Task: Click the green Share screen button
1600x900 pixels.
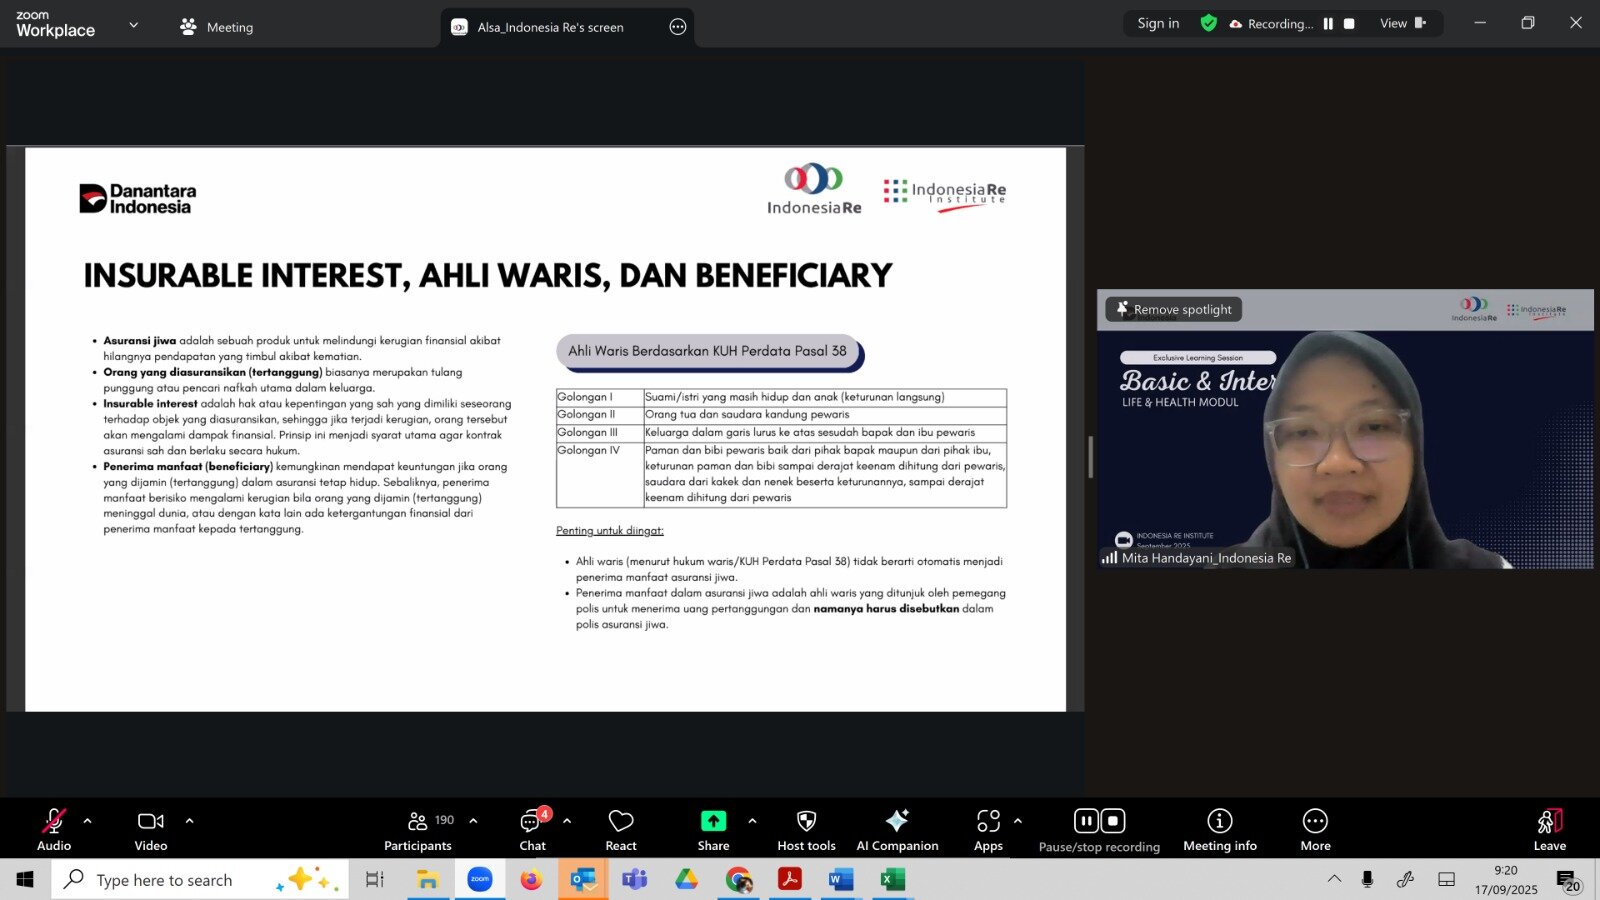Action: (713, 829)
